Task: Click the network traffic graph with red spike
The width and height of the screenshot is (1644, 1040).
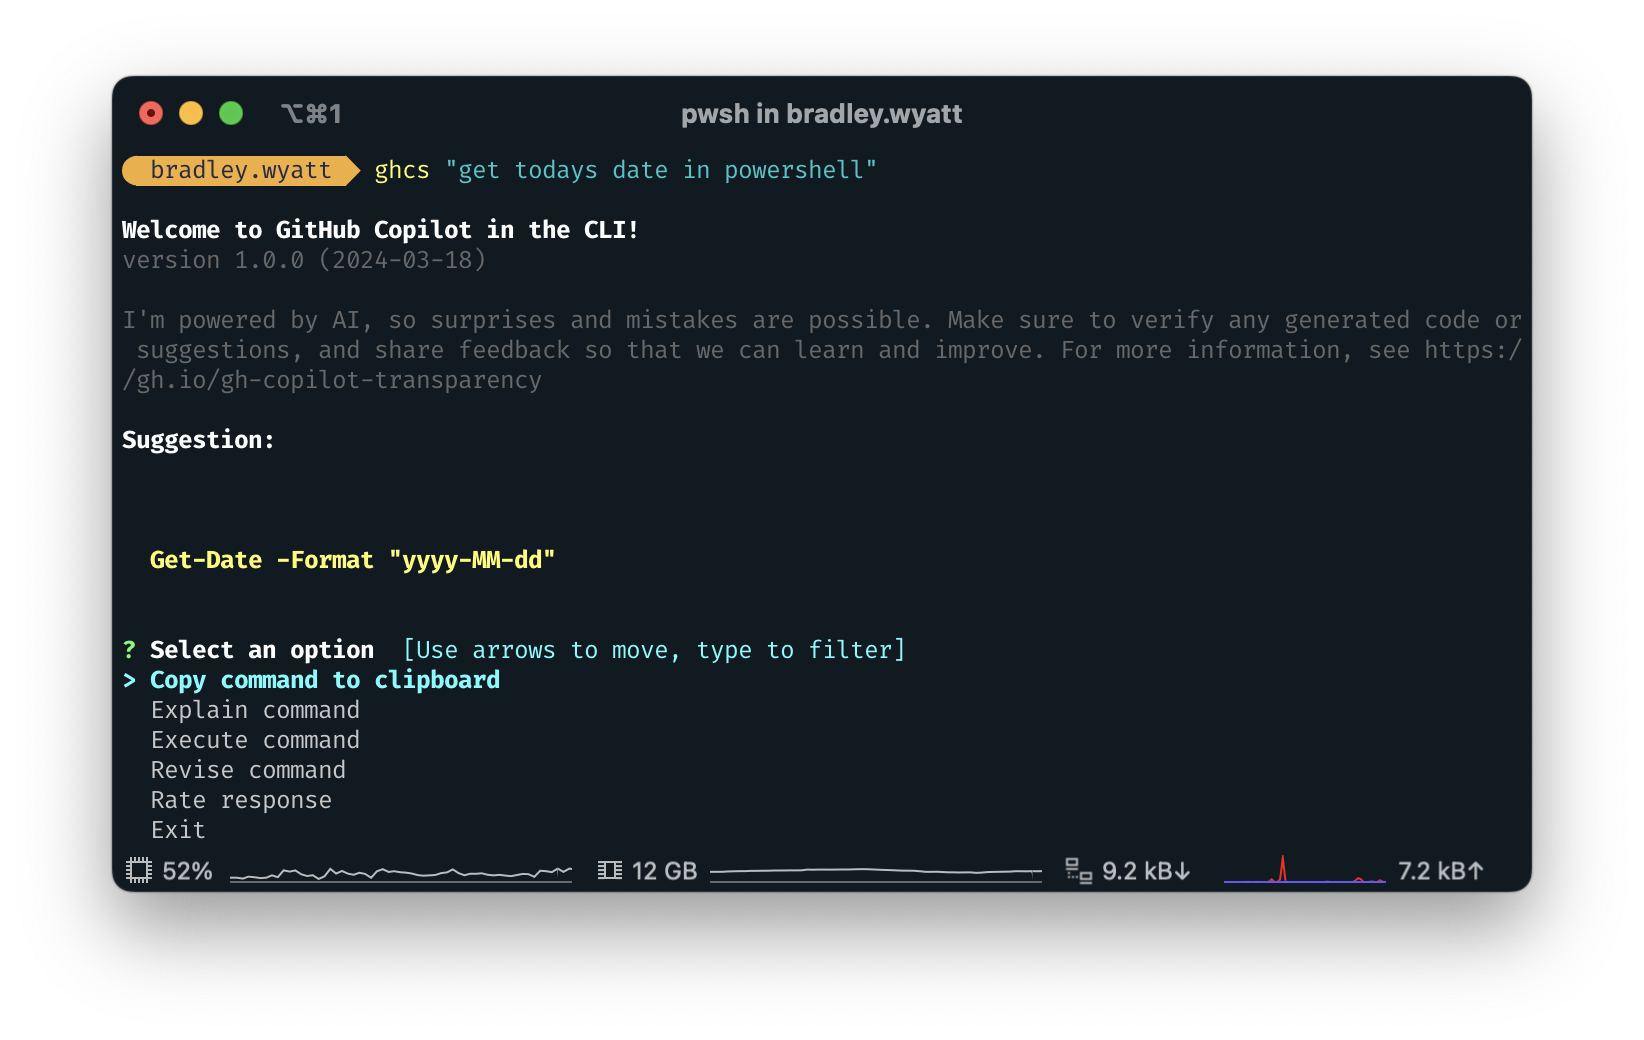Action: tap(1305, 869)
